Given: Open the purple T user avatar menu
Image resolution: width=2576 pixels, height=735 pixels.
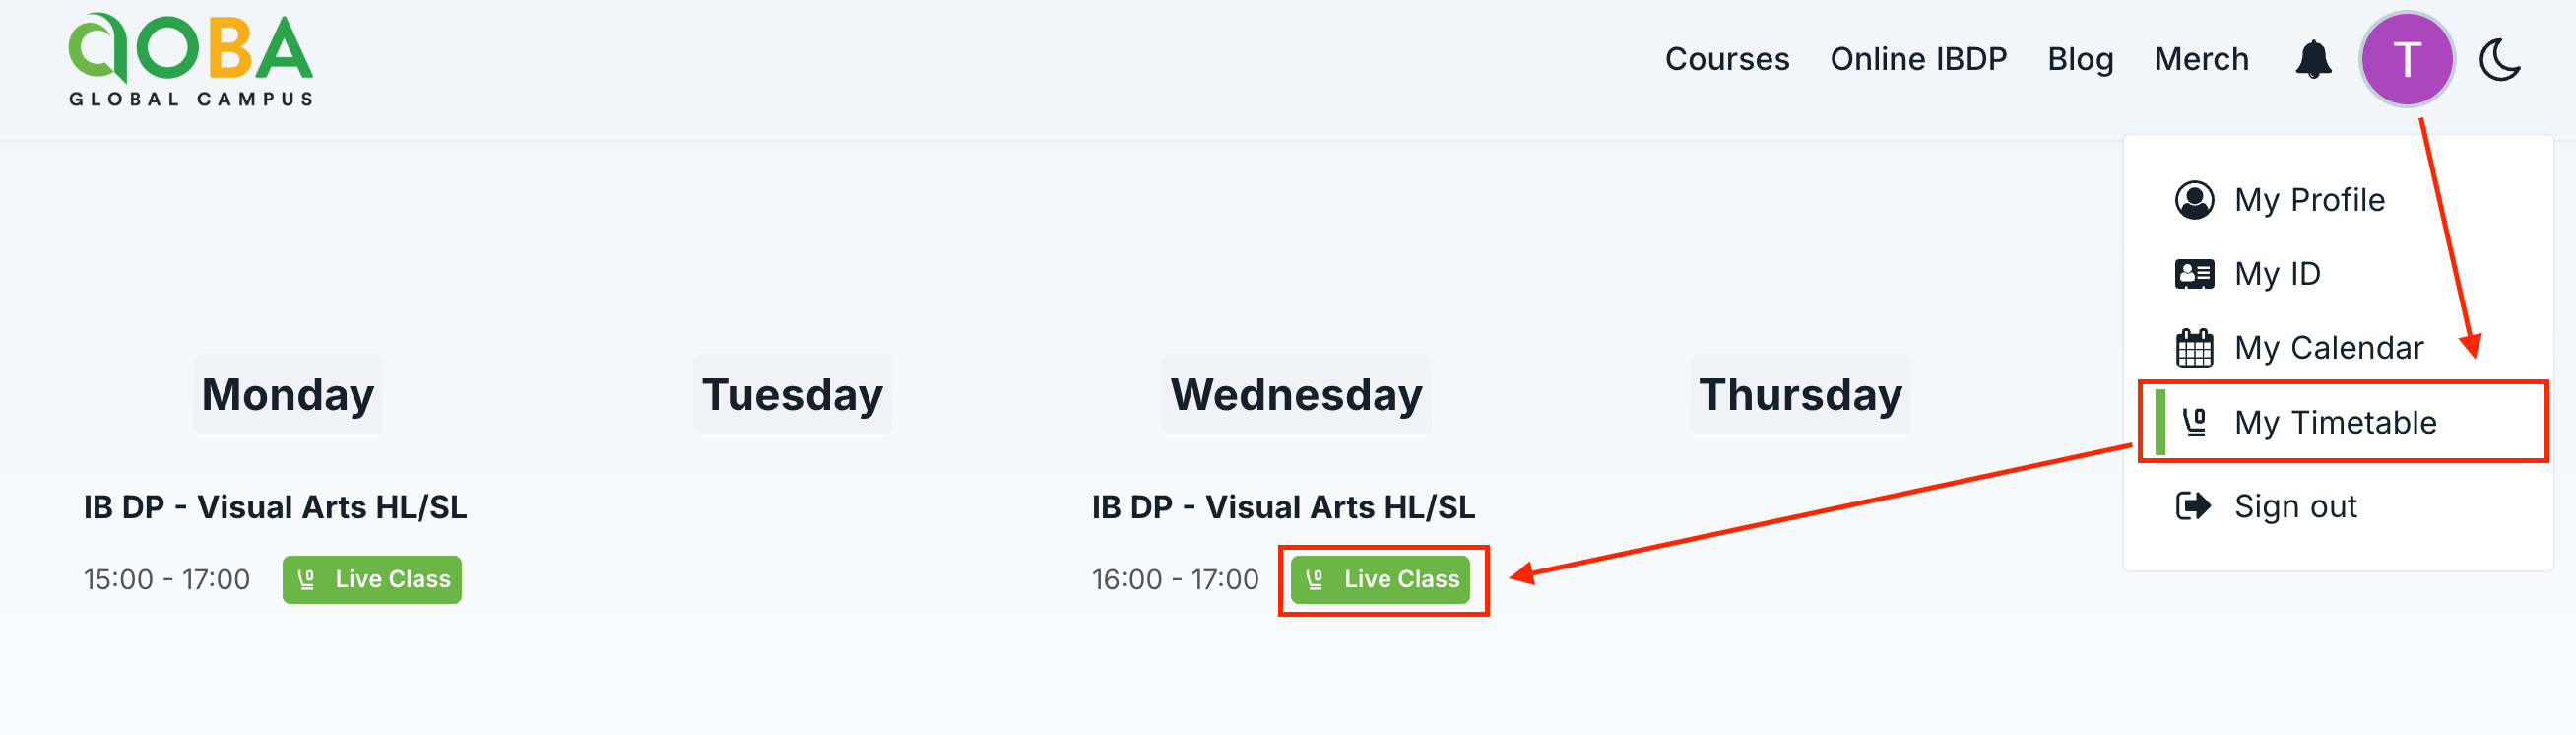Looking at the screenshot, I should [x=2406, y=60].
